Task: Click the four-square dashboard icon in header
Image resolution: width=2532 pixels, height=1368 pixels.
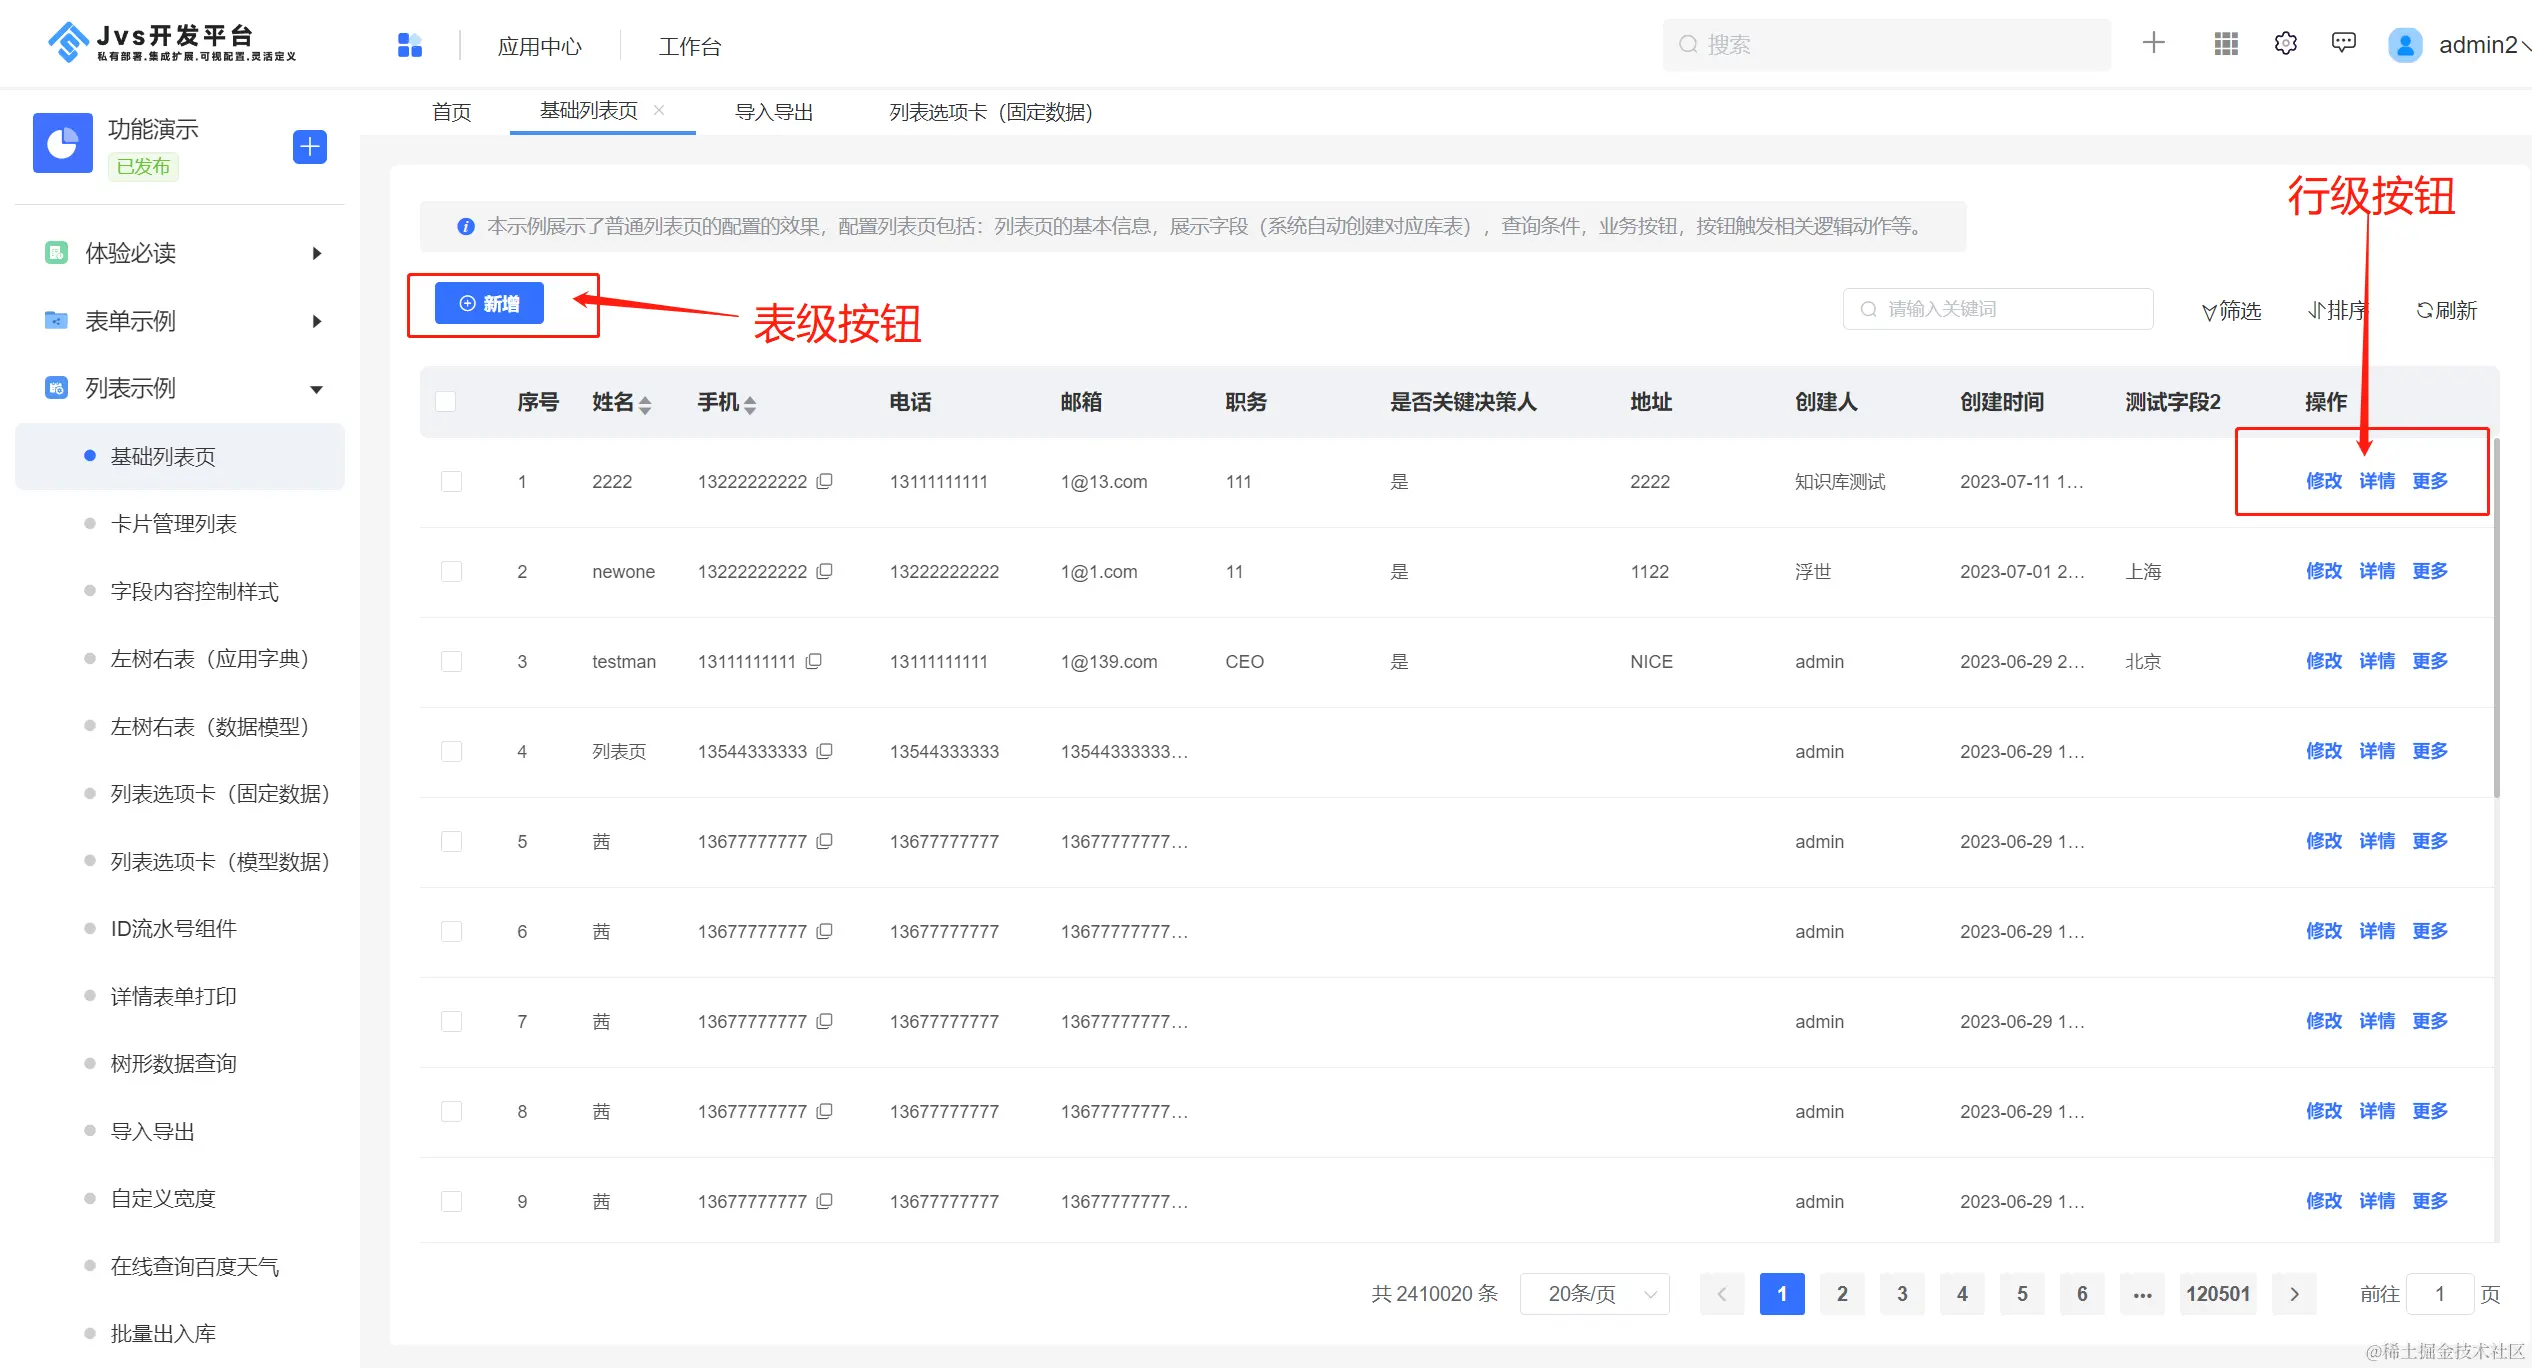Action: (x=410, y=45)
